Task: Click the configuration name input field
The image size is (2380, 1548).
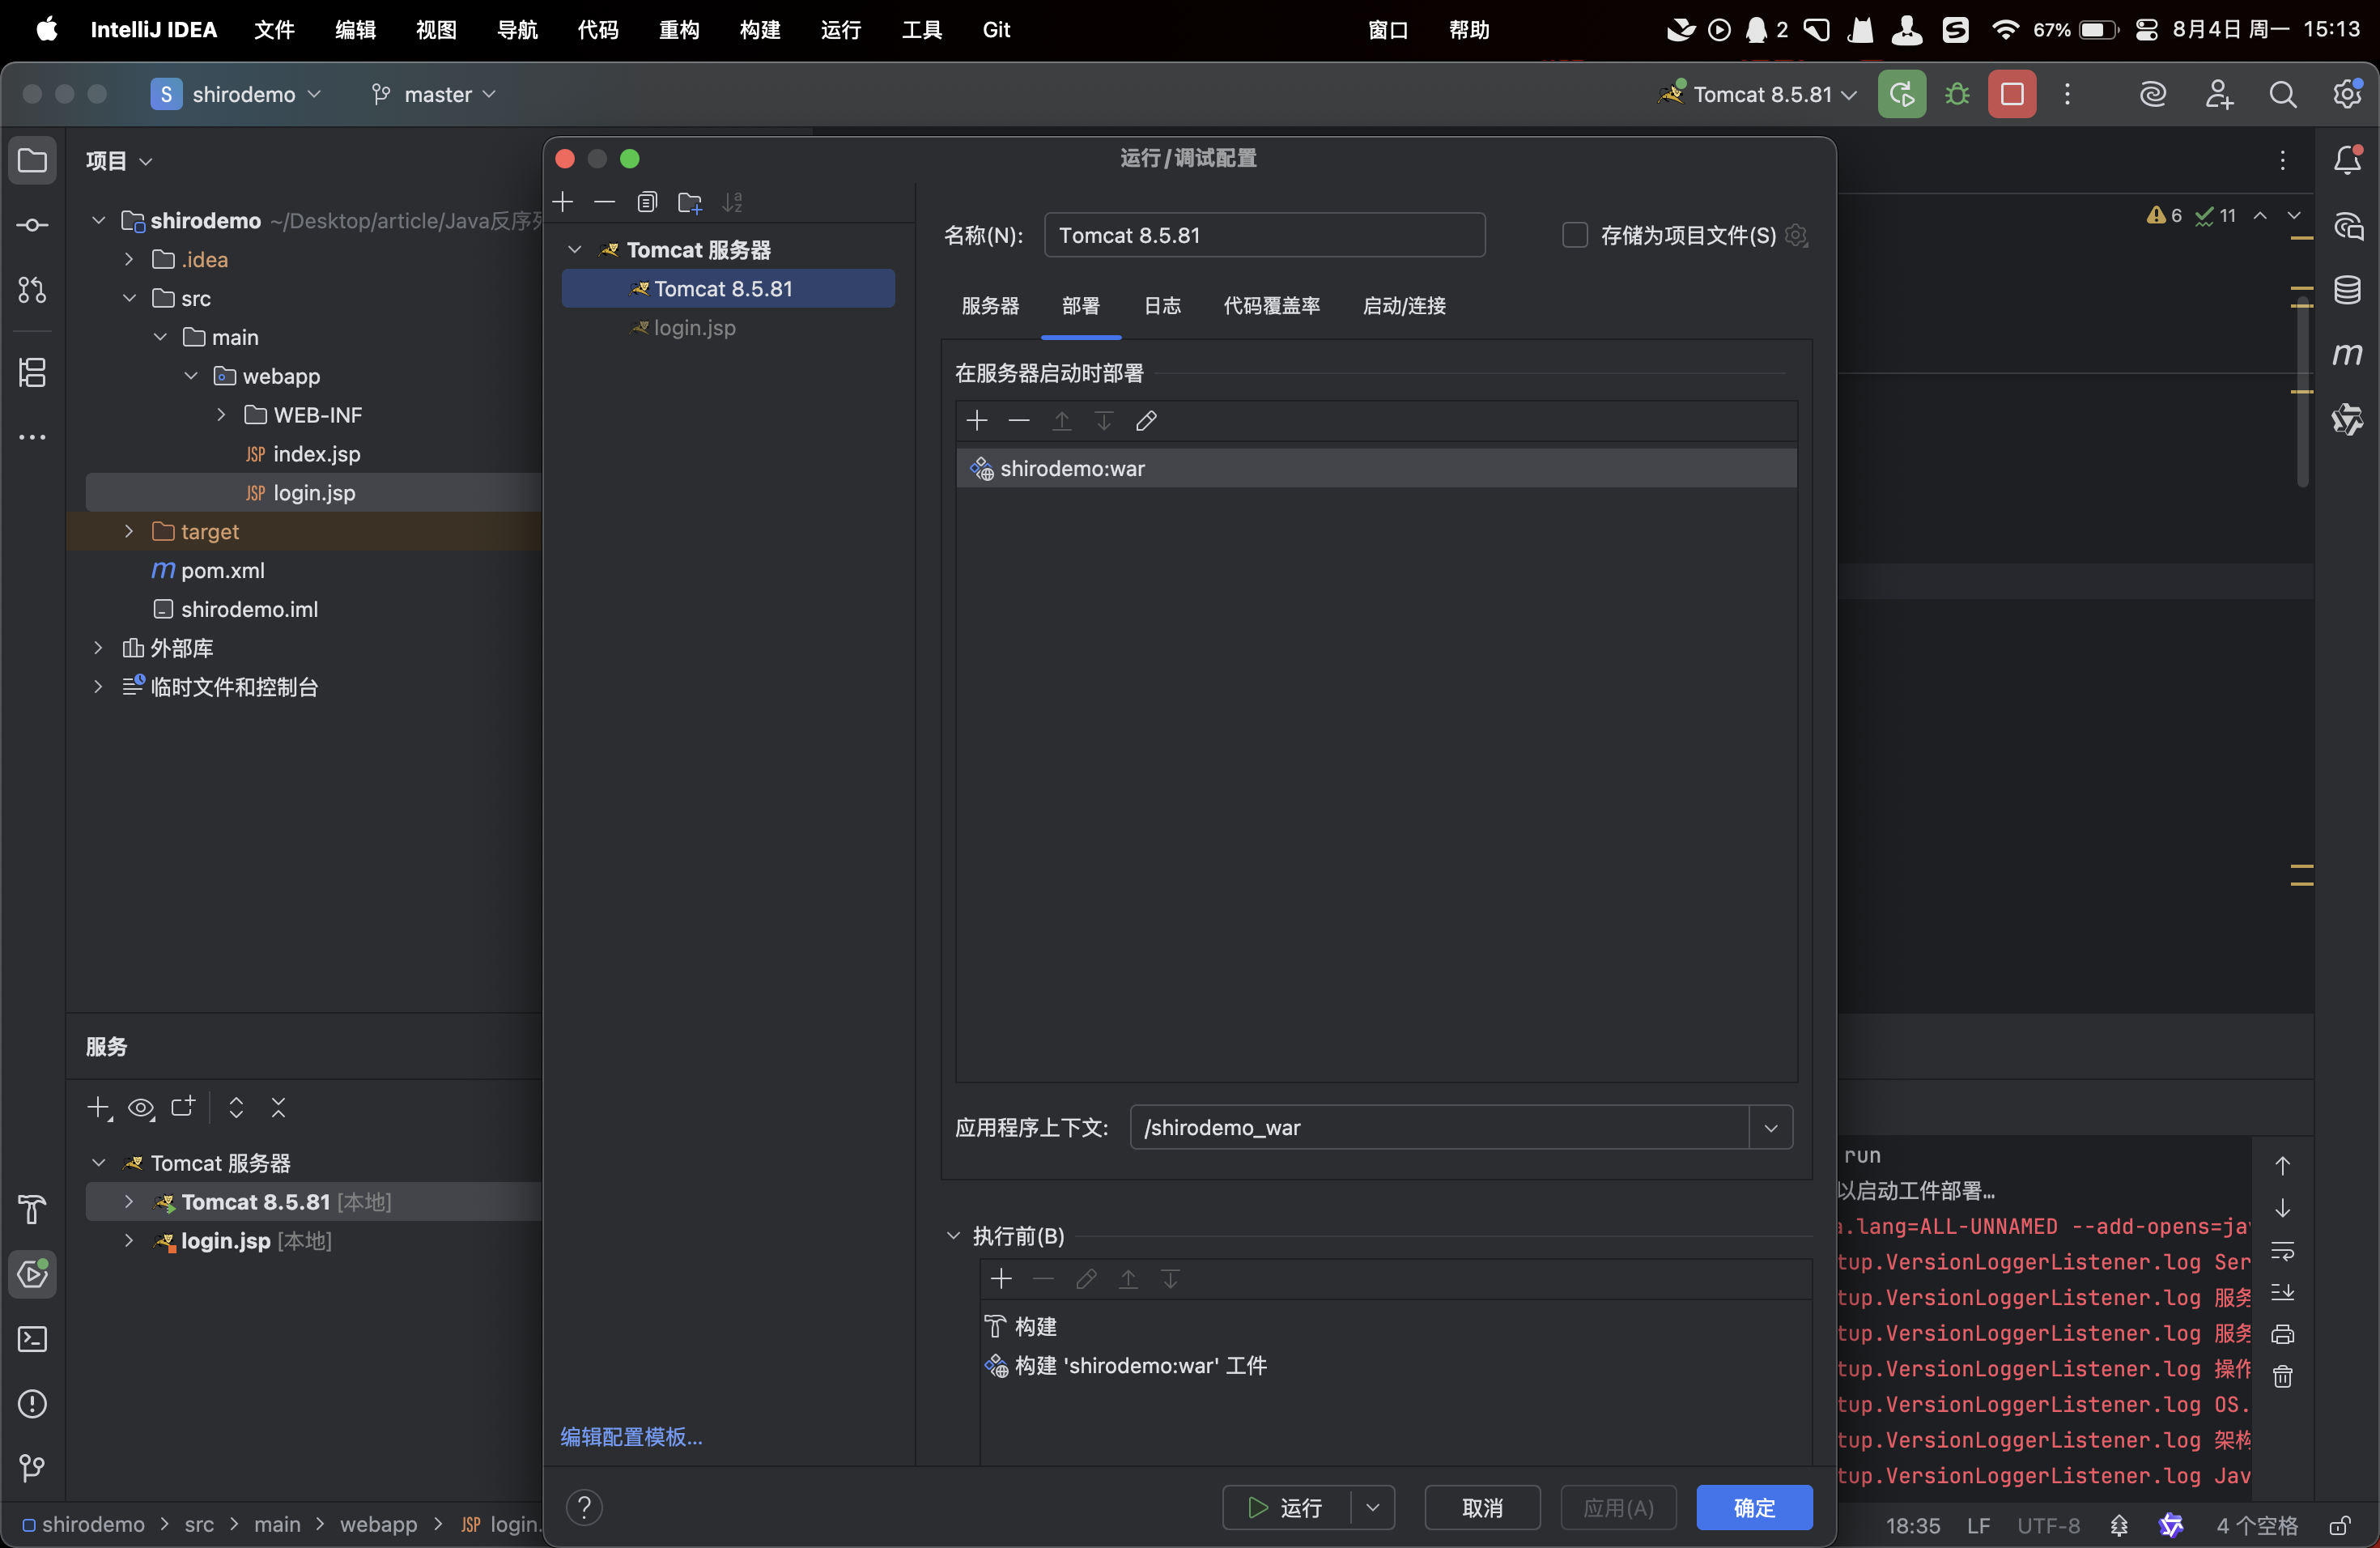Action: click(1264, 235)
